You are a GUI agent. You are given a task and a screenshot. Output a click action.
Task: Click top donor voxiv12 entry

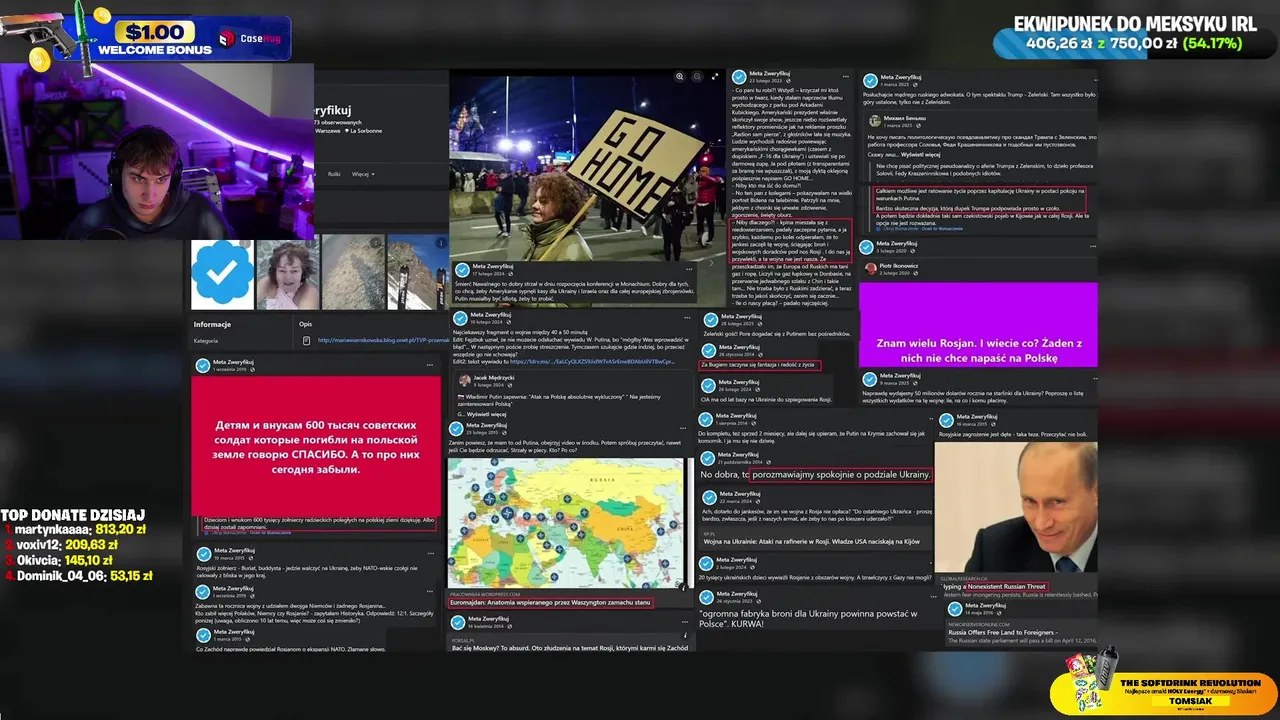coord(61,545)
